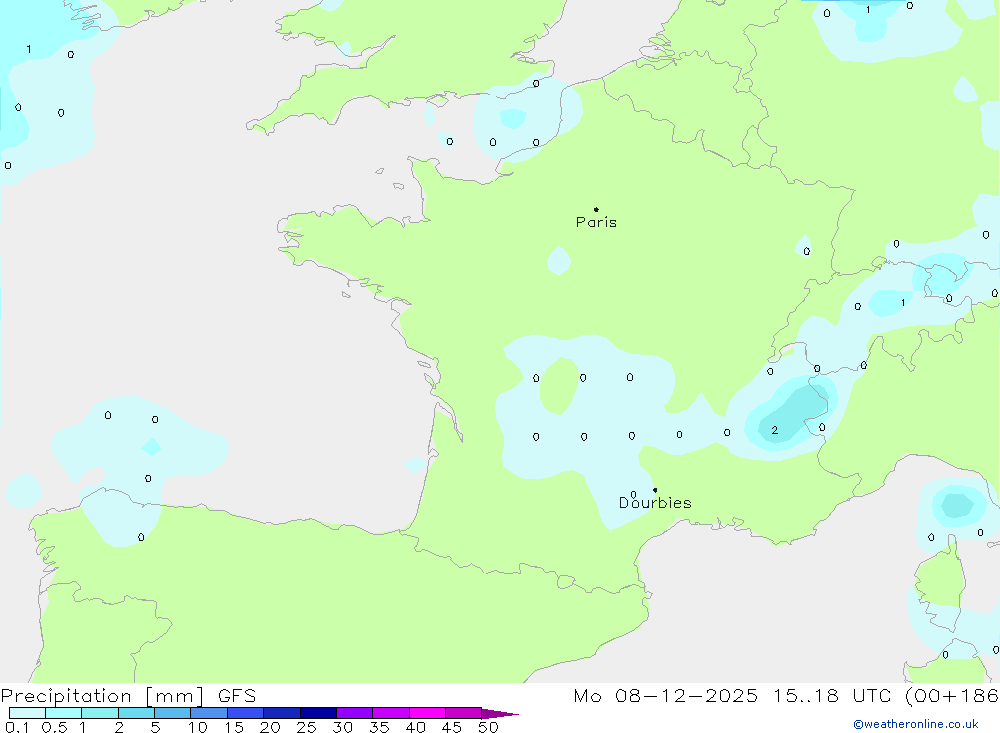
Task: Pick the 40–45 mm magenta legend swatch
Action: (427, 713)
